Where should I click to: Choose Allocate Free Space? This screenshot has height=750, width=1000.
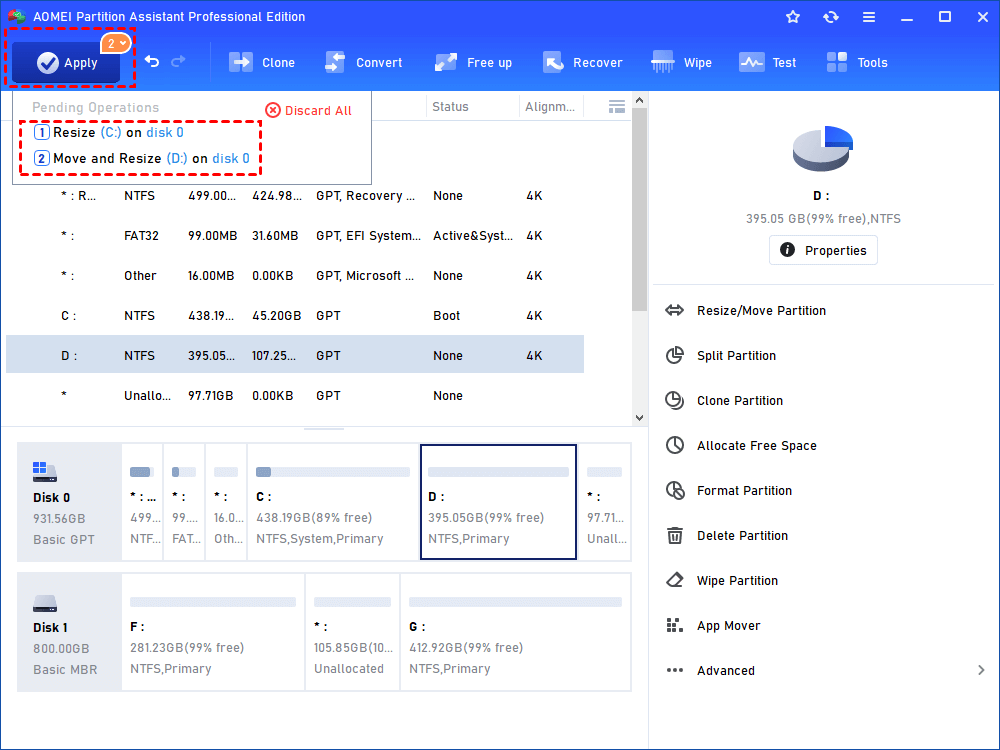(x=756, y=445)
